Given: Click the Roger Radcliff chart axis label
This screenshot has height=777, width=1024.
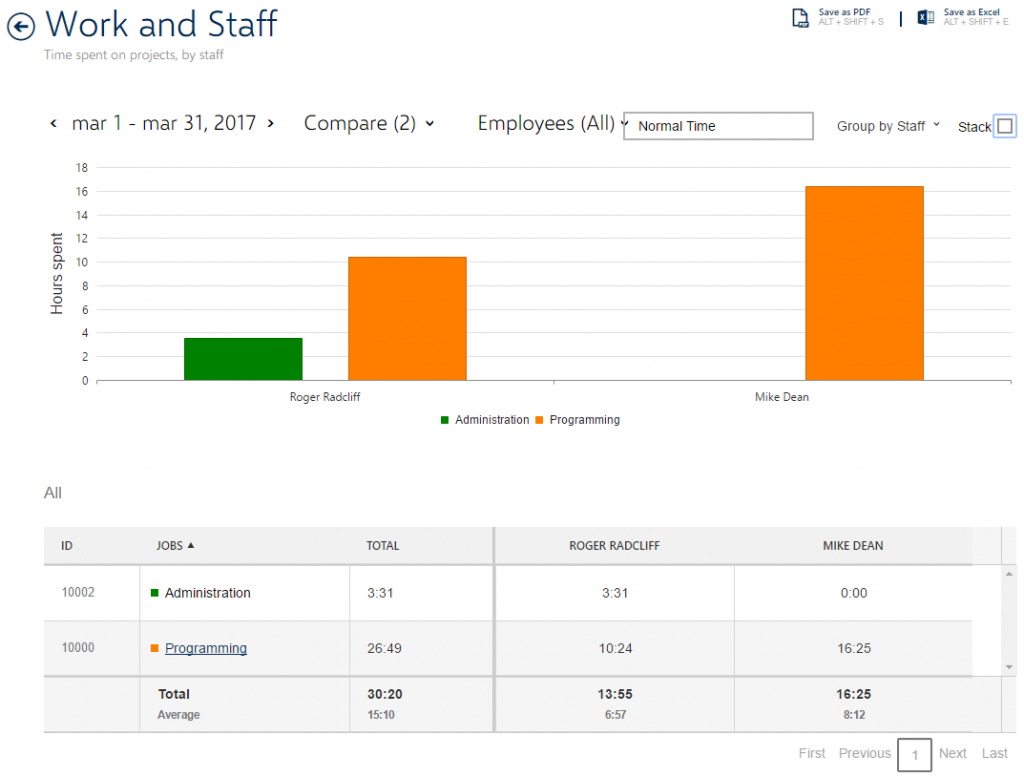Looking at the screenshot, I should pos(325,397).
